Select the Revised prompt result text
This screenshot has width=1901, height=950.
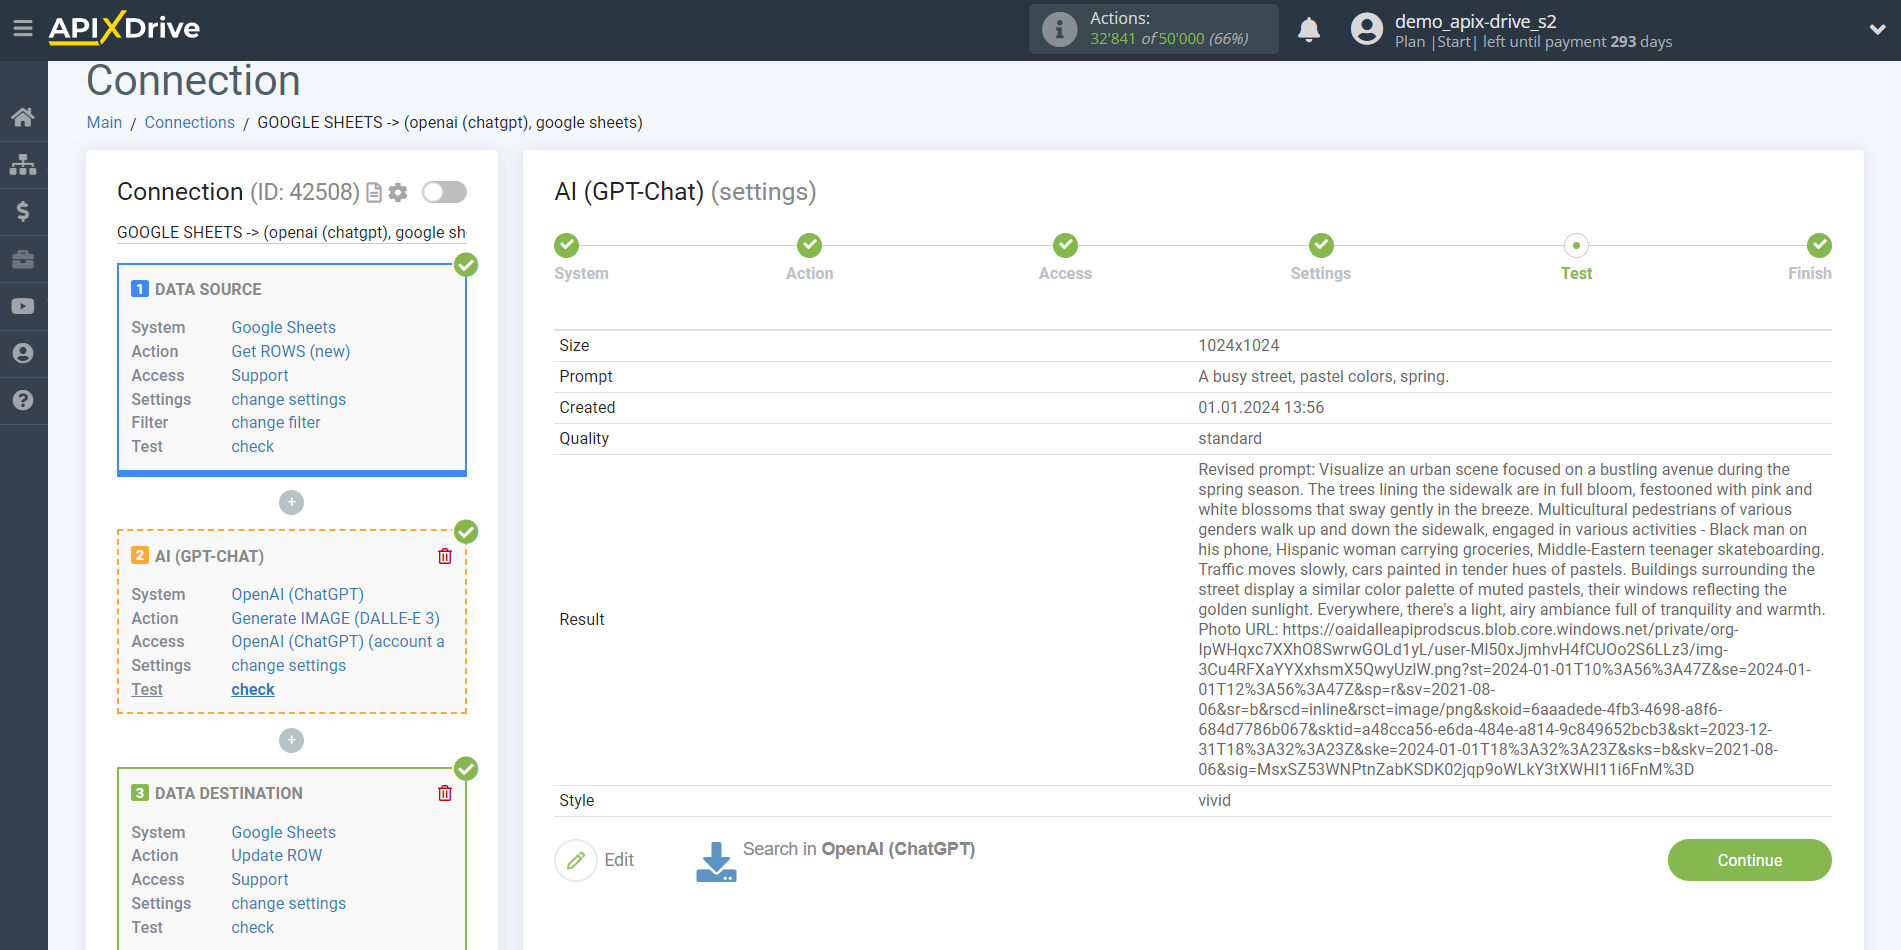click(x=1512, y=619)
